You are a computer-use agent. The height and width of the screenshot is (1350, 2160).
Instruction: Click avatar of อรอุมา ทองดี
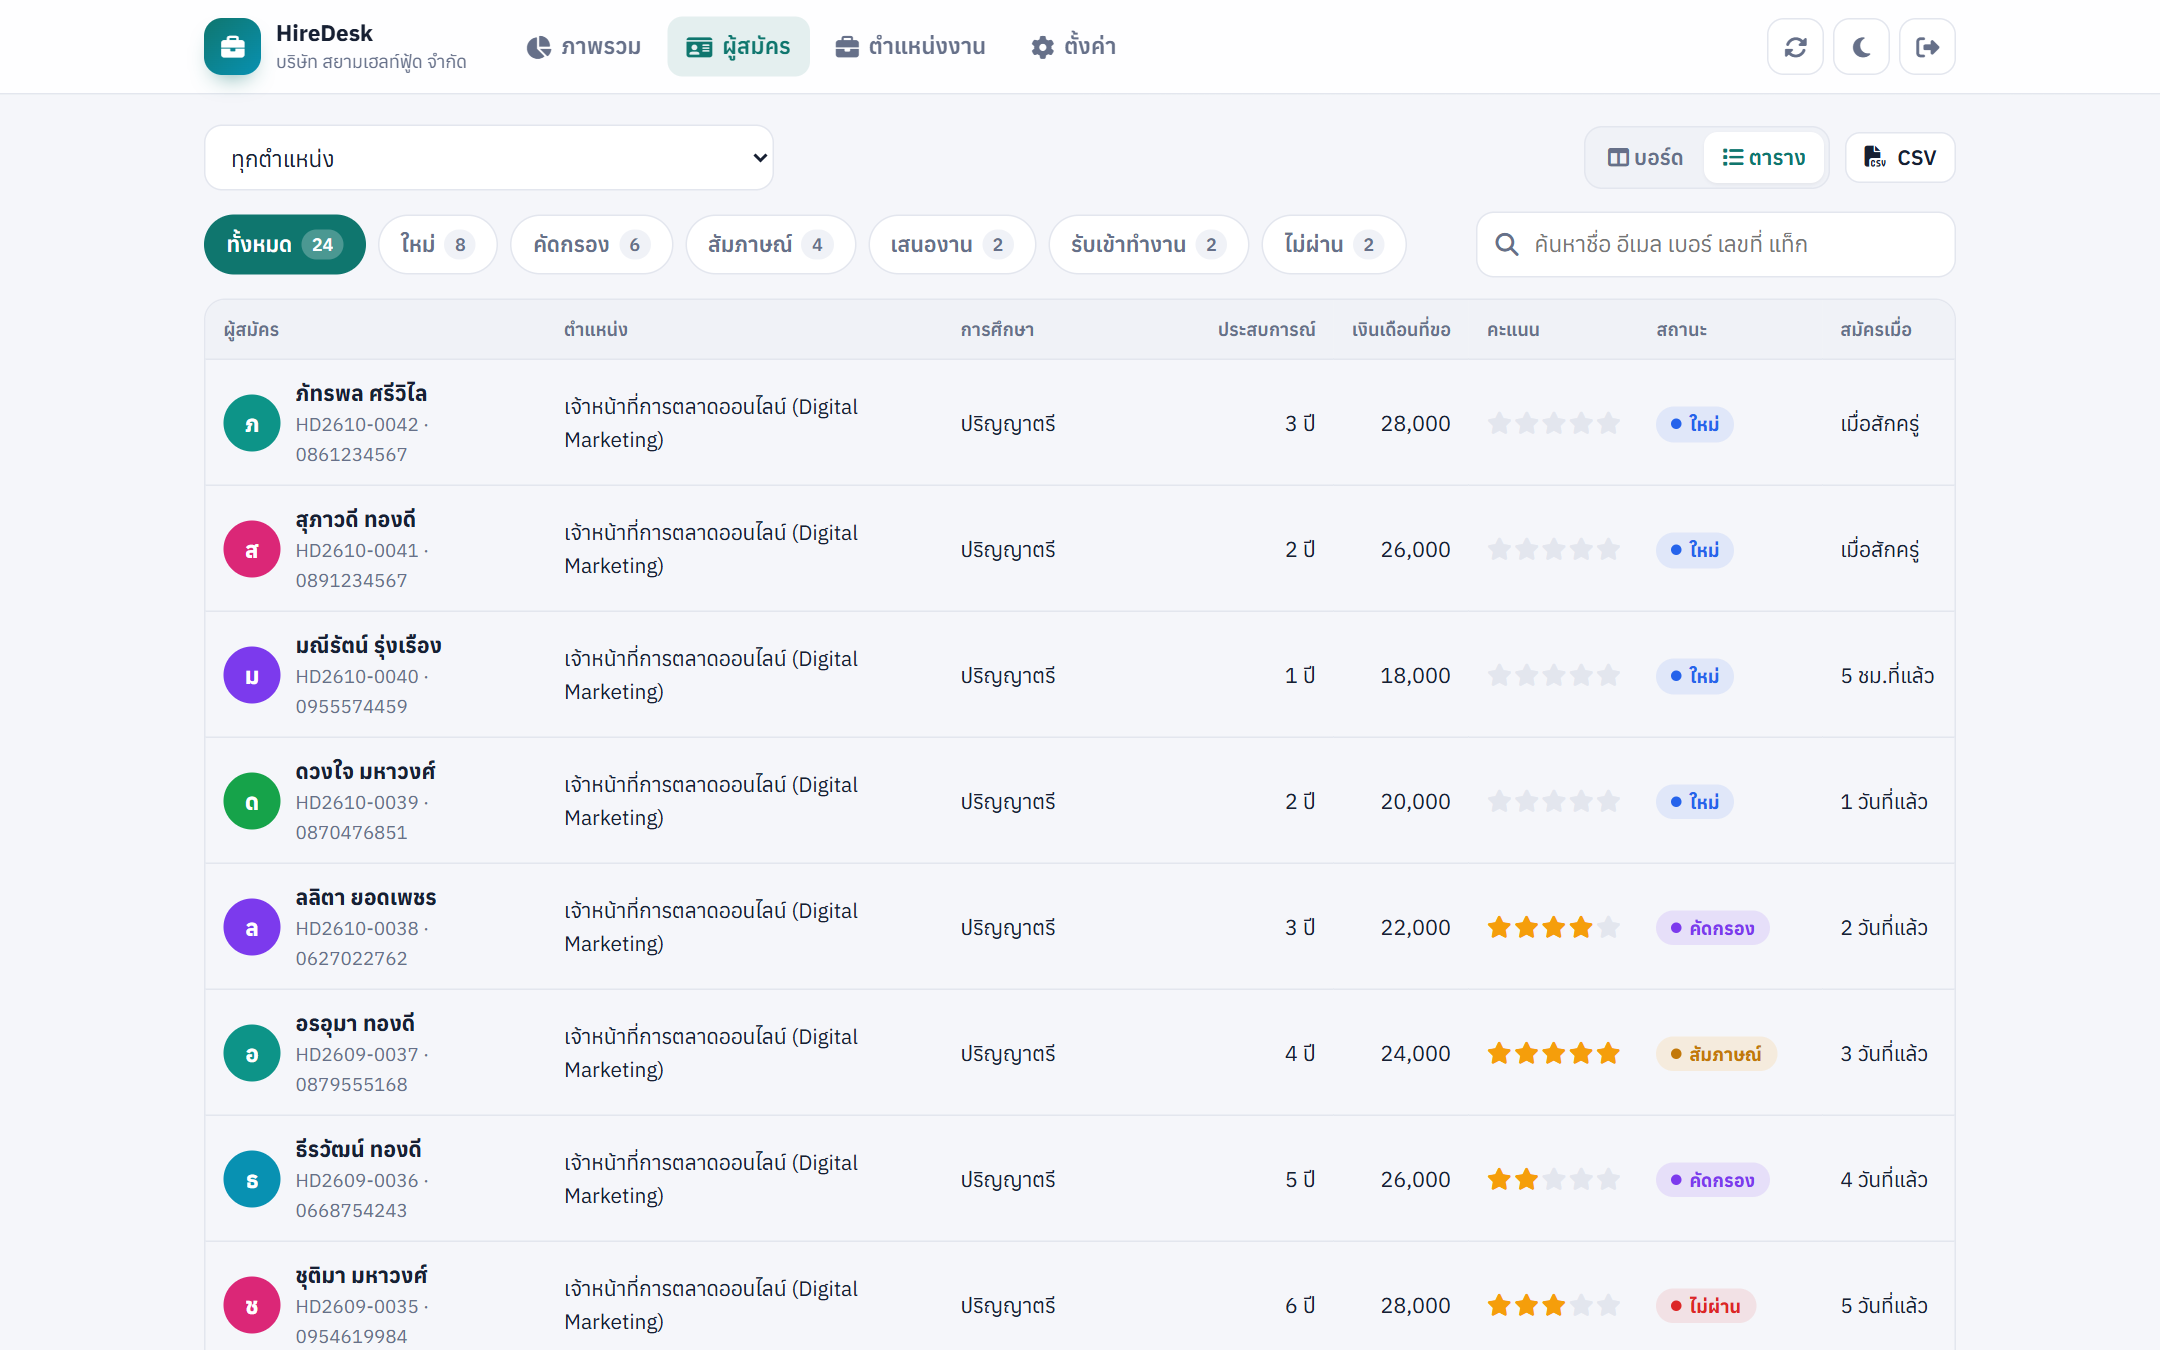251,1053
